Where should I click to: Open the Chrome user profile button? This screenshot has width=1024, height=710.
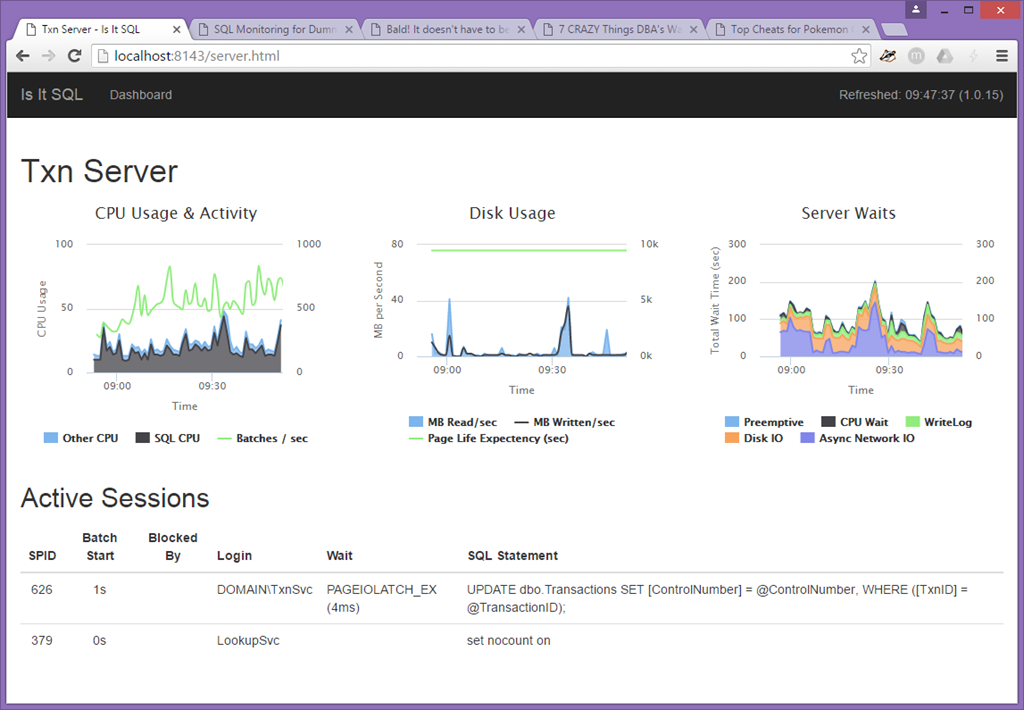point(916,9)
